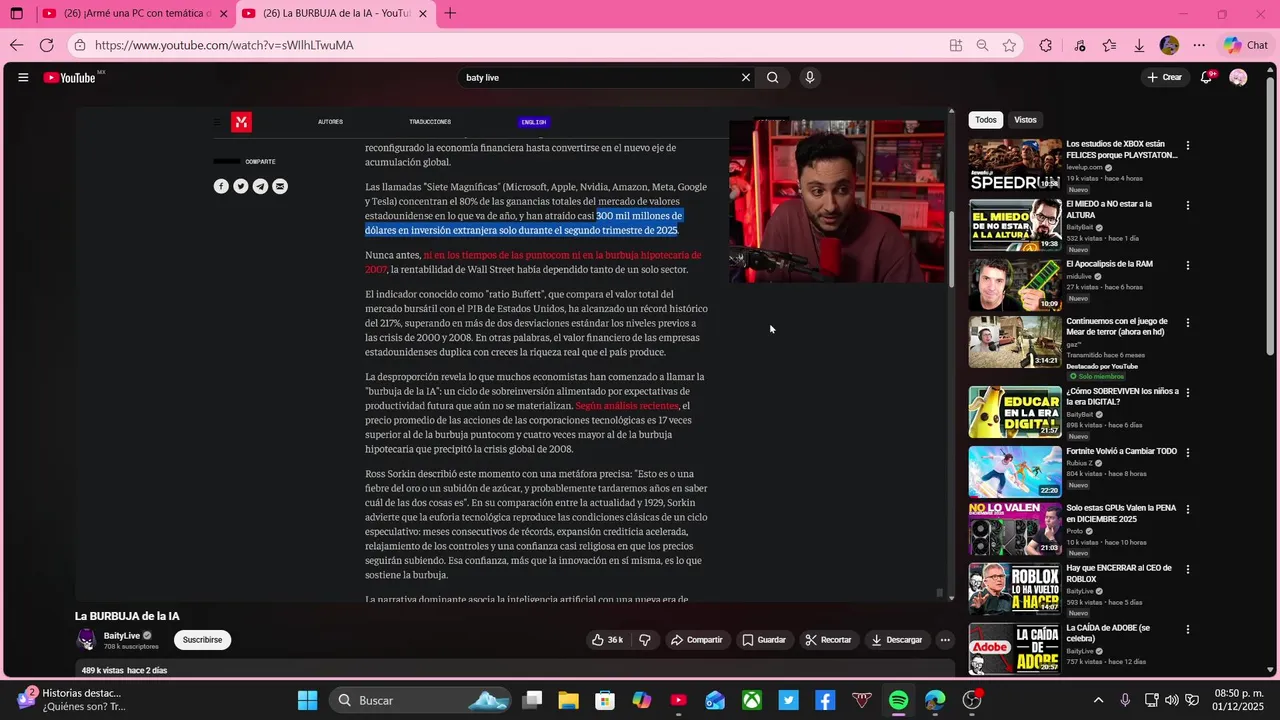Open the browser split screen icon
The height and width of the screenshot is (720, 1280).
coord(956,45)
